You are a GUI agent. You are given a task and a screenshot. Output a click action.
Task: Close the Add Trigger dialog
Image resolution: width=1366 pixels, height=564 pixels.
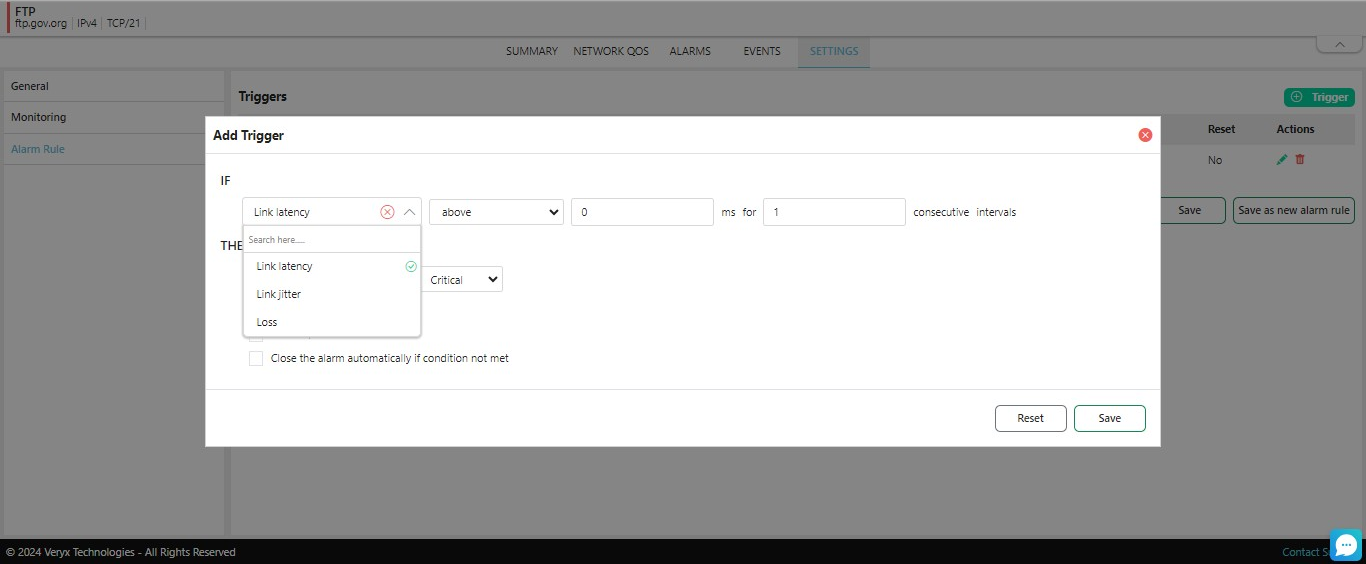click(x=1145, y=135)
